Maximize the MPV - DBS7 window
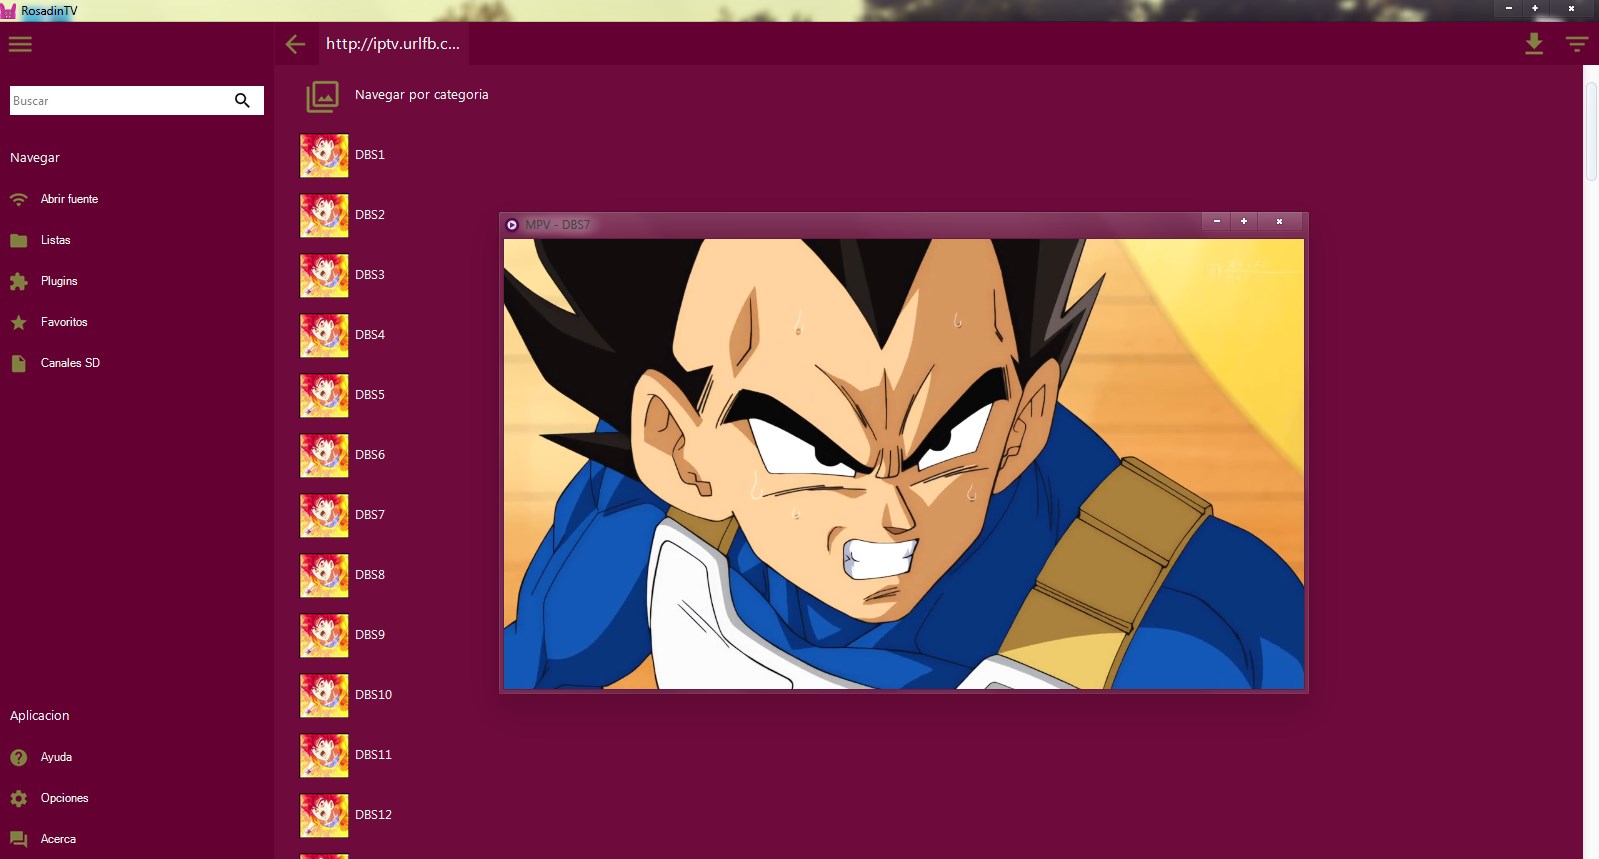The width and height of the screenshot is (1599, 859). [1244, 221]
